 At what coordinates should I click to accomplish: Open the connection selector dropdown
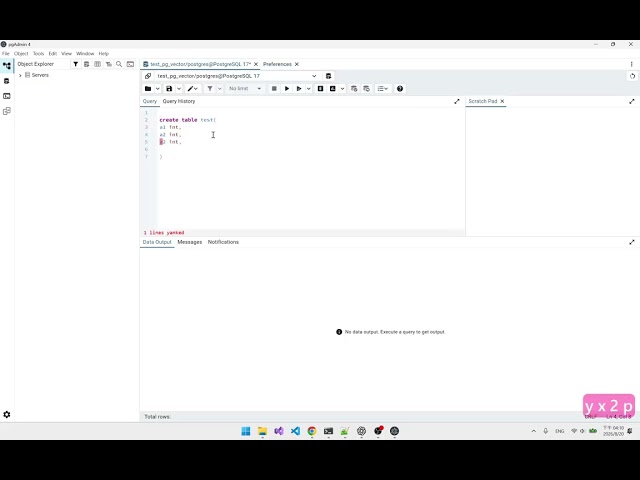314,76
